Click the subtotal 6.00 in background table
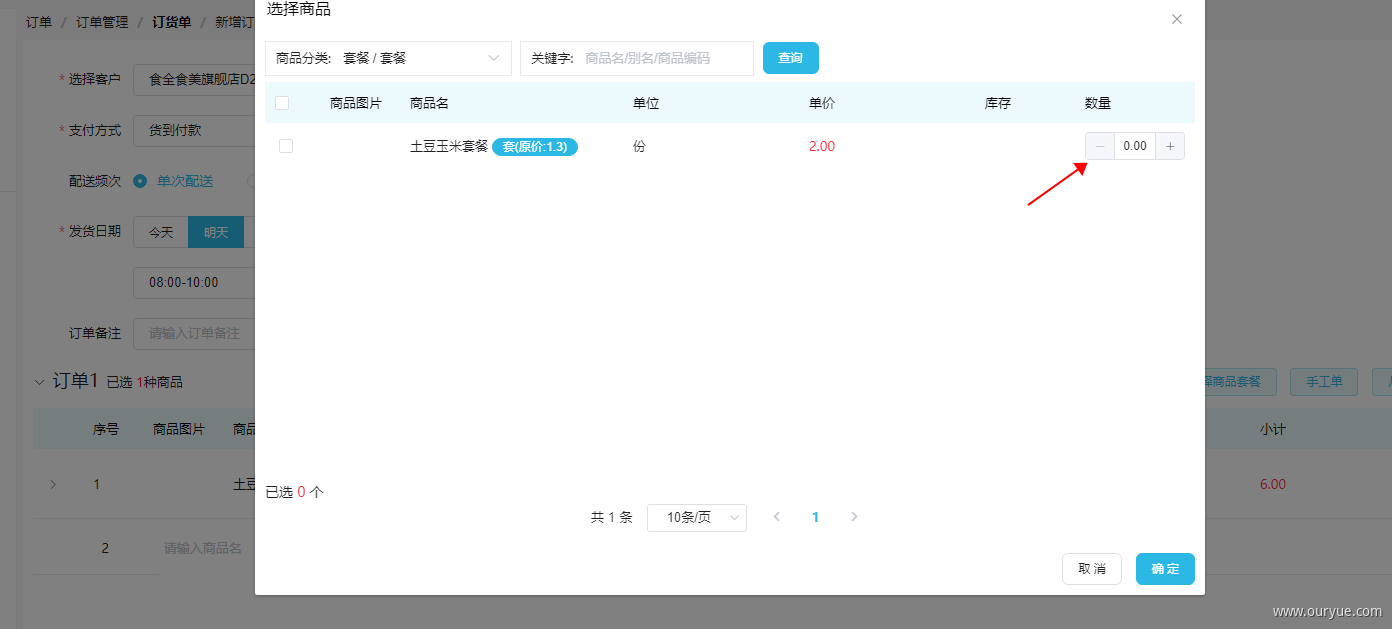The image size is (1392, 629). click(1273, 484)
